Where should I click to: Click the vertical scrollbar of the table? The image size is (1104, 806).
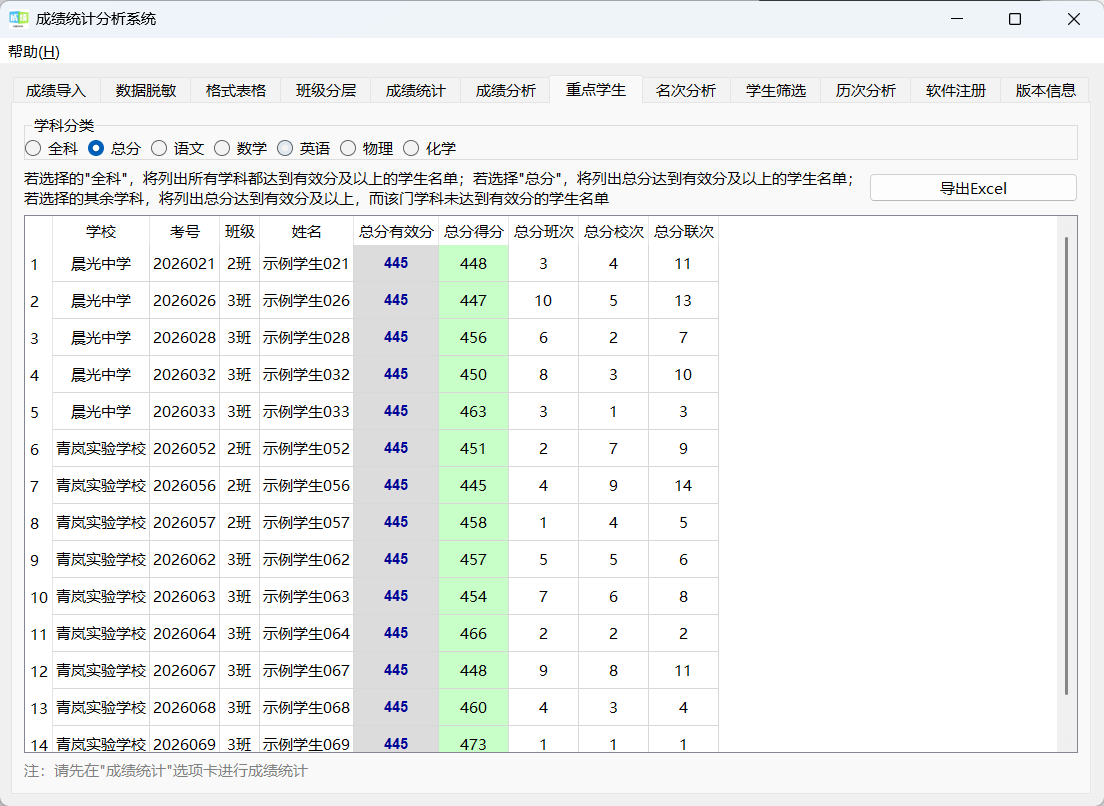[x=1066, y=466]
